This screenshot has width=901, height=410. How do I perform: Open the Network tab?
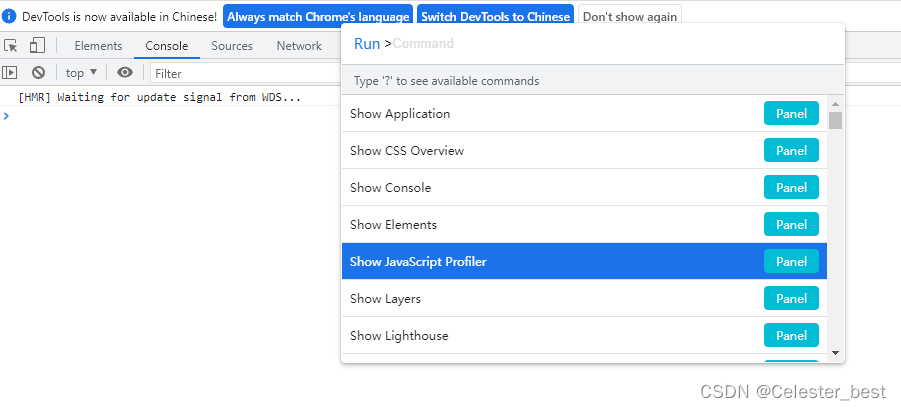click(299, 46)
